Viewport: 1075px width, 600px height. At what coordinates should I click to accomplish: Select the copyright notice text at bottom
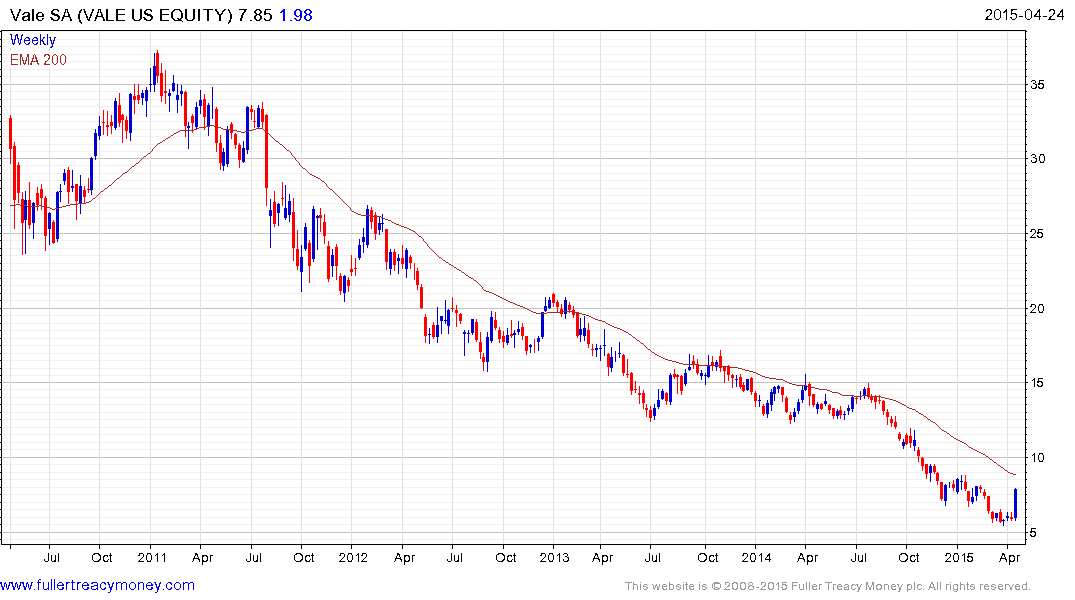point(828,586)
